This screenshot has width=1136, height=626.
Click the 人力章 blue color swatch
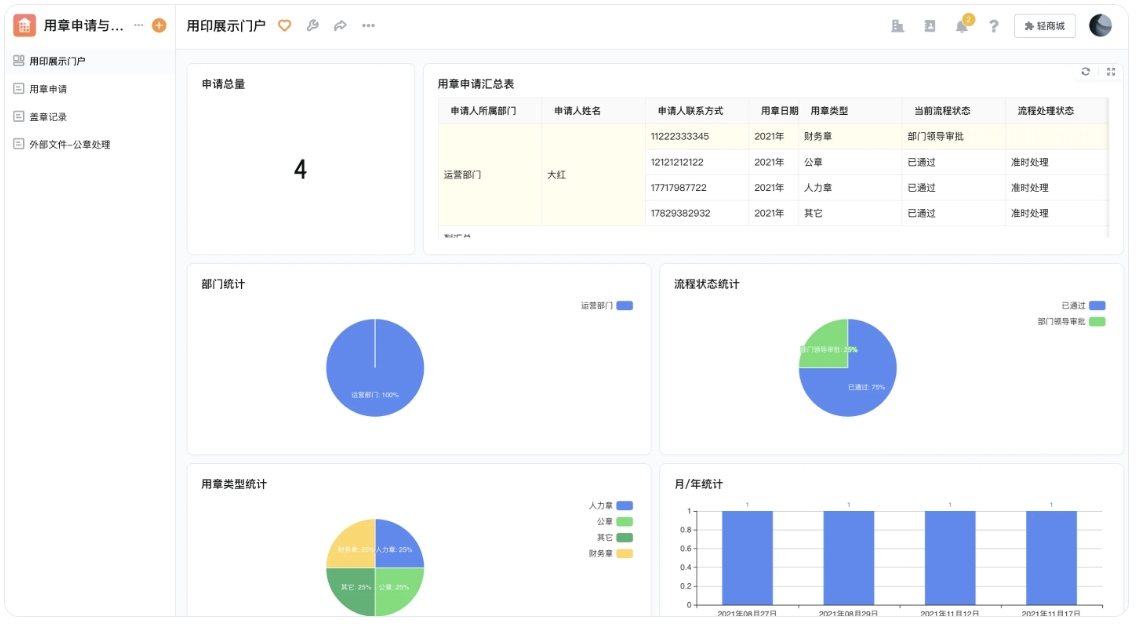624,504
